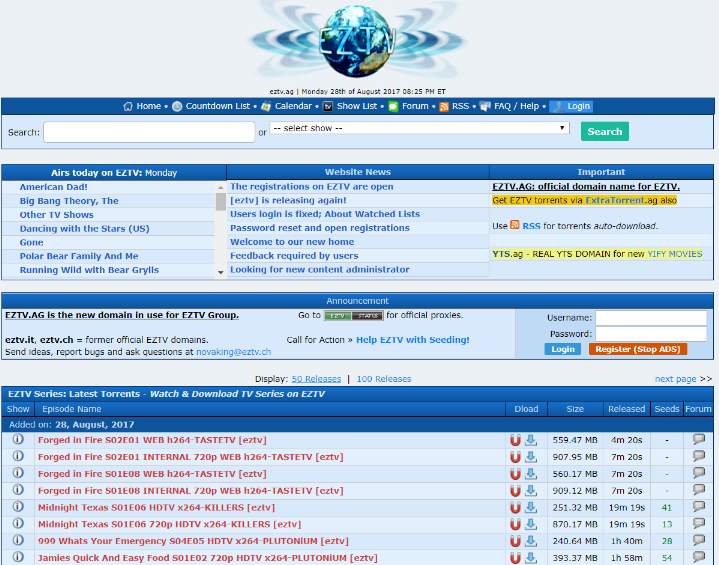Download torrent for Midnight Texas S01E06 HDTV

coord(531,508)
